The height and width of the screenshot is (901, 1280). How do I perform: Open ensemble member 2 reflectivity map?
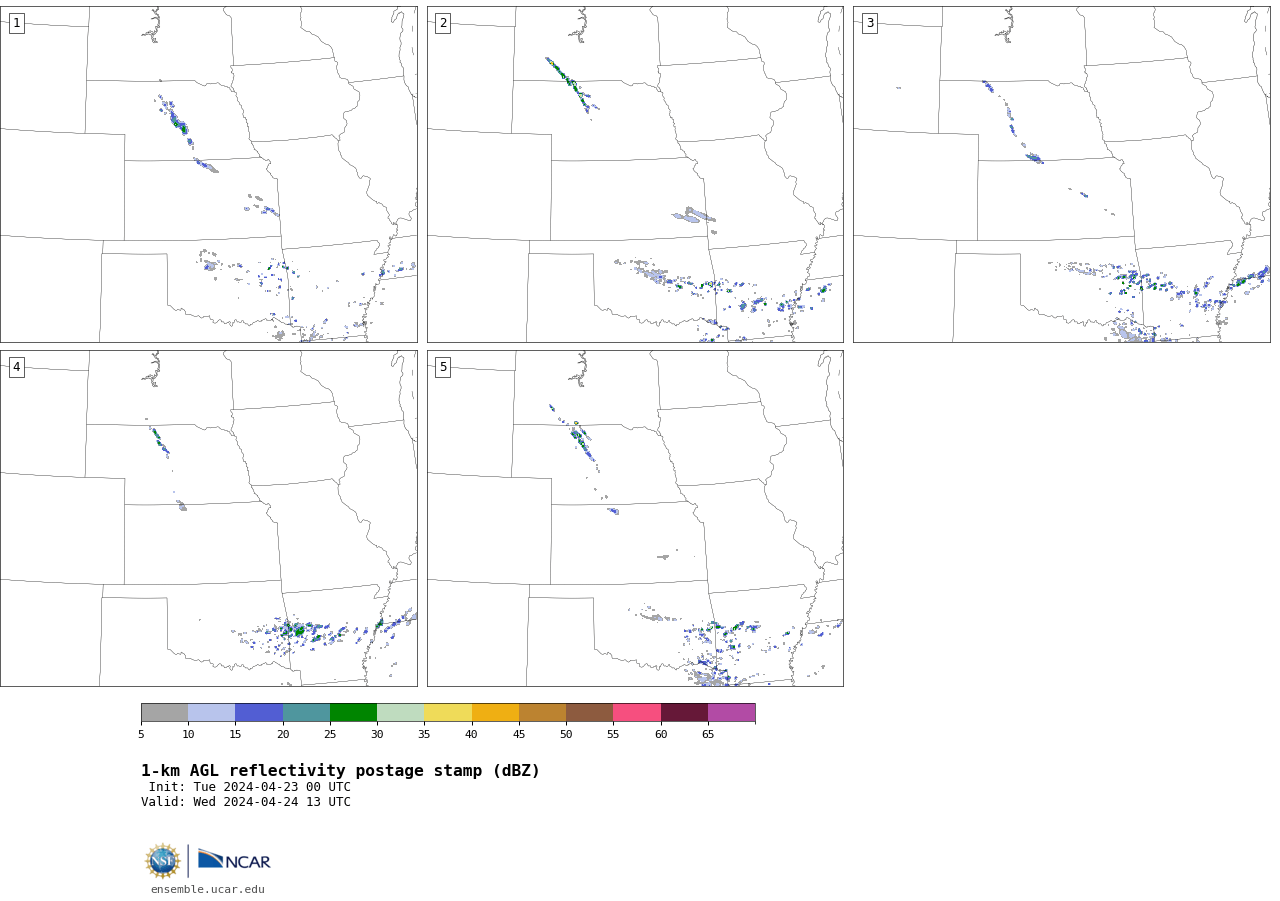pyautogui.click(x=635, y=174)
